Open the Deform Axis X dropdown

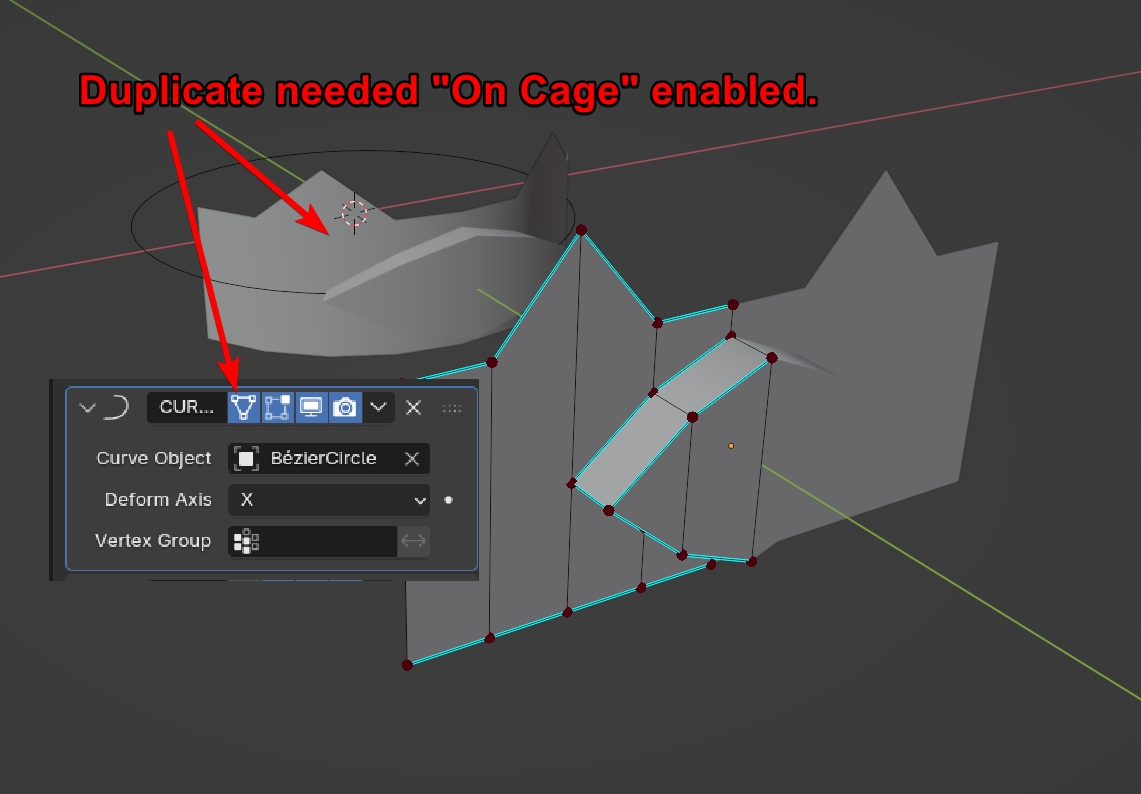329,500
